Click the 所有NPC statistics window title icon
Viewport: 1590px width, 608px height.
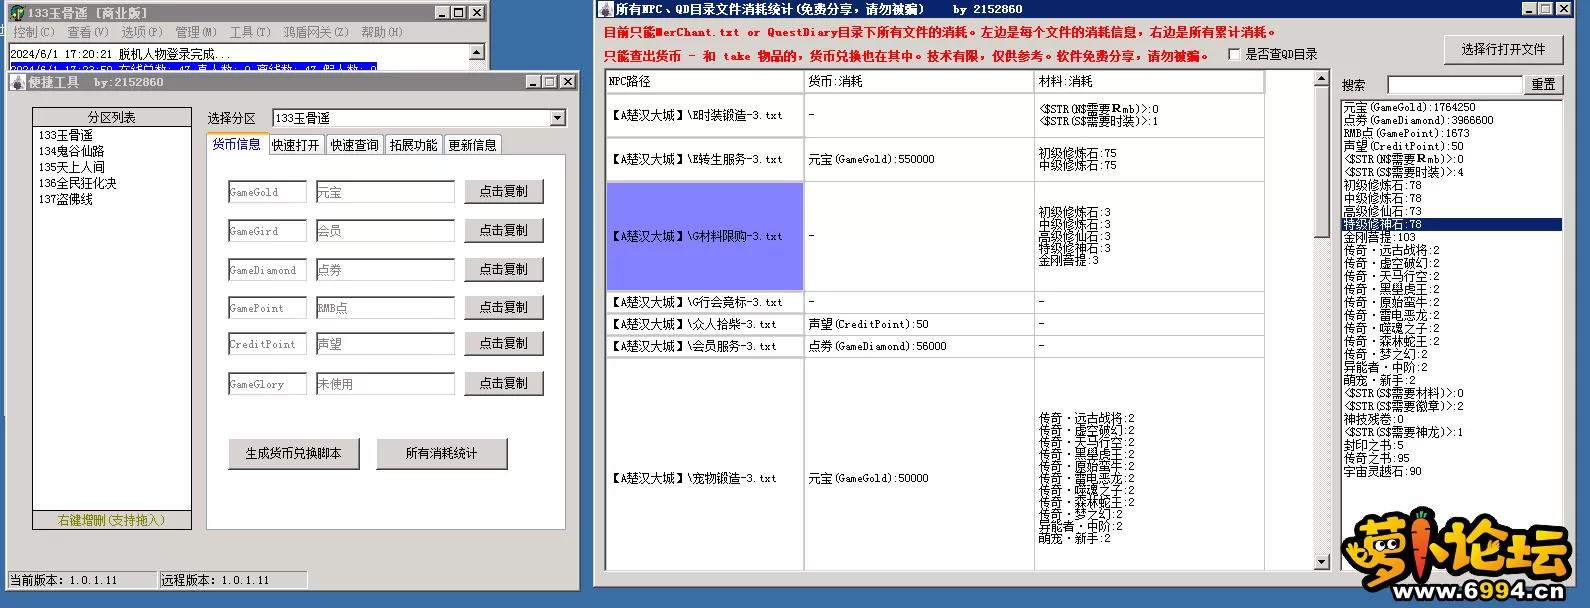point(605,9)
